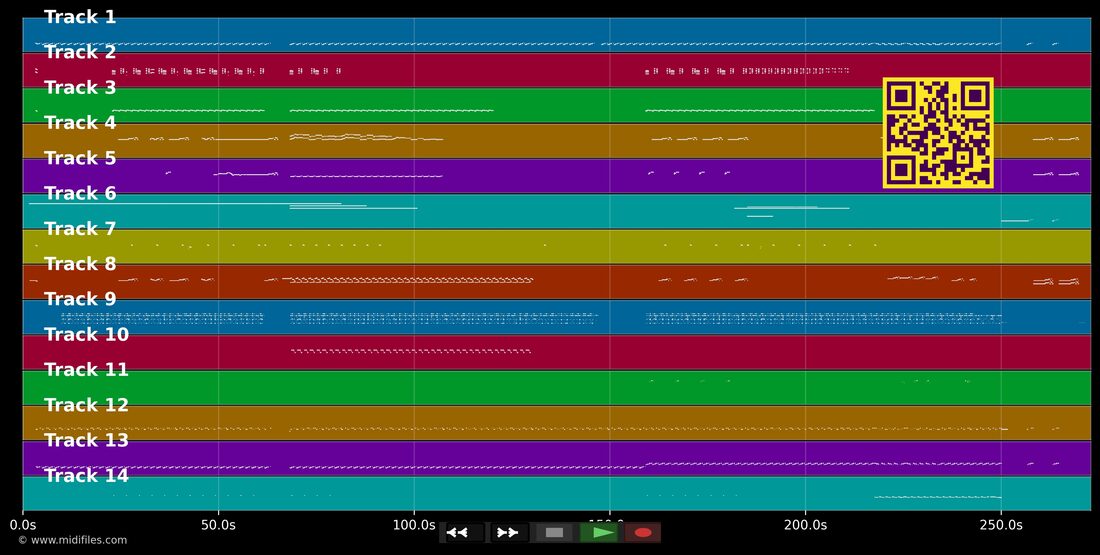Select the Track 6 label
This screenshot has height=555, width=1100.
tap(80, 194)
